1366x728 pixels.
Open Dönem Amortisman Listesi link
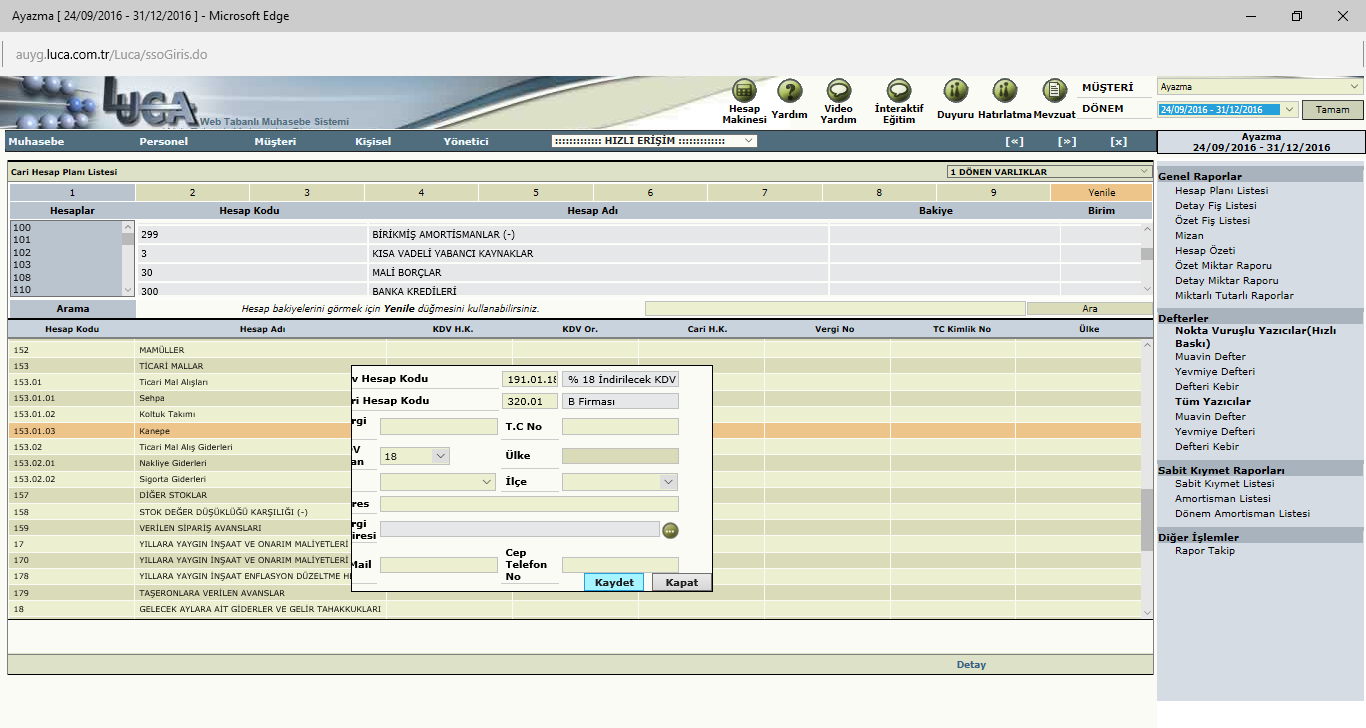coord(1242,513)
